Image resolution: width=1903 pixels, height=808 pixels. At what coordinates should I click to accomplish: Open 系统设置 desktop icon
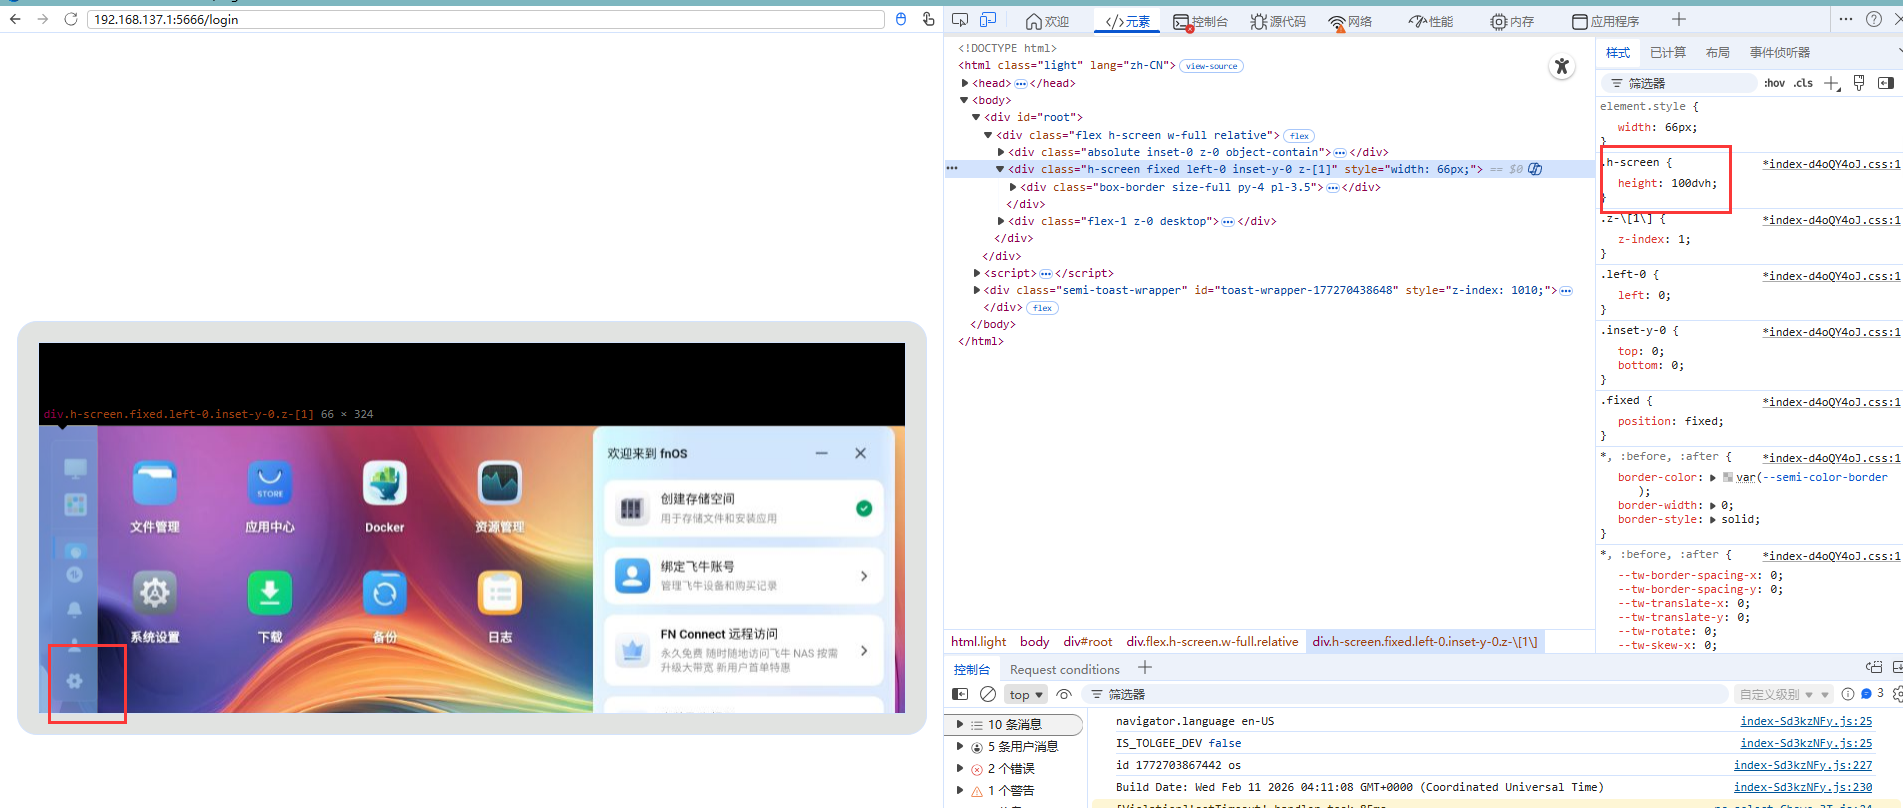[154, 594]
